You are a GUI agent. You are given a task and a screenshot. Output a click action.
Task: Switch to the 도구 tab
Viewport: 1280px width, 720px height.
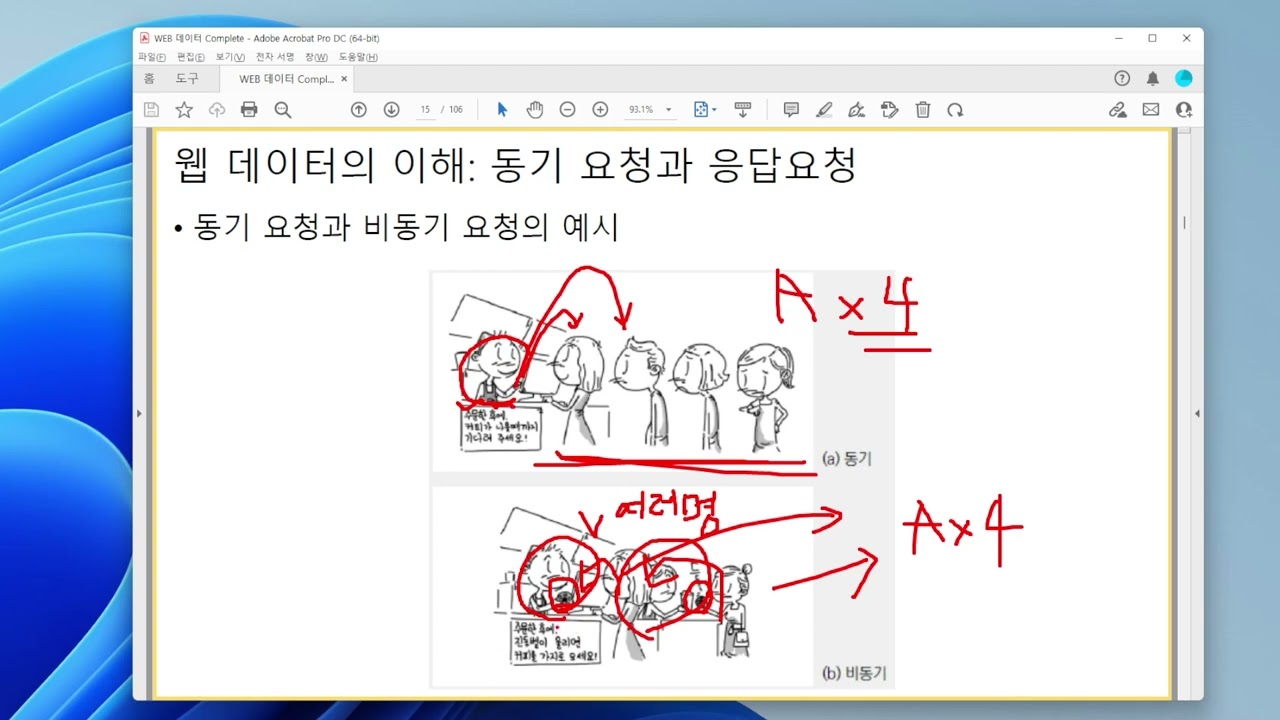pos(187,78)
